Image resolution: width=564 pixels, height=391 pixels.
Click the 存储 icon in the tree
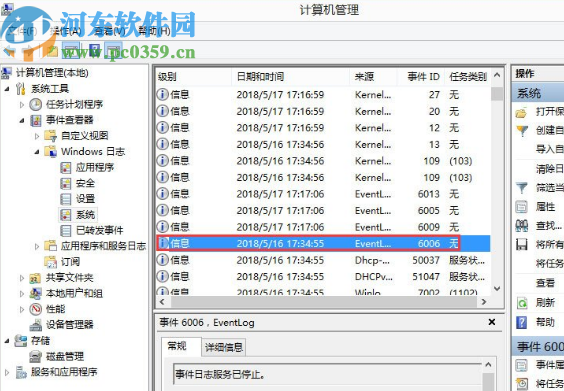pyautogui.click(x=21, y=341)
